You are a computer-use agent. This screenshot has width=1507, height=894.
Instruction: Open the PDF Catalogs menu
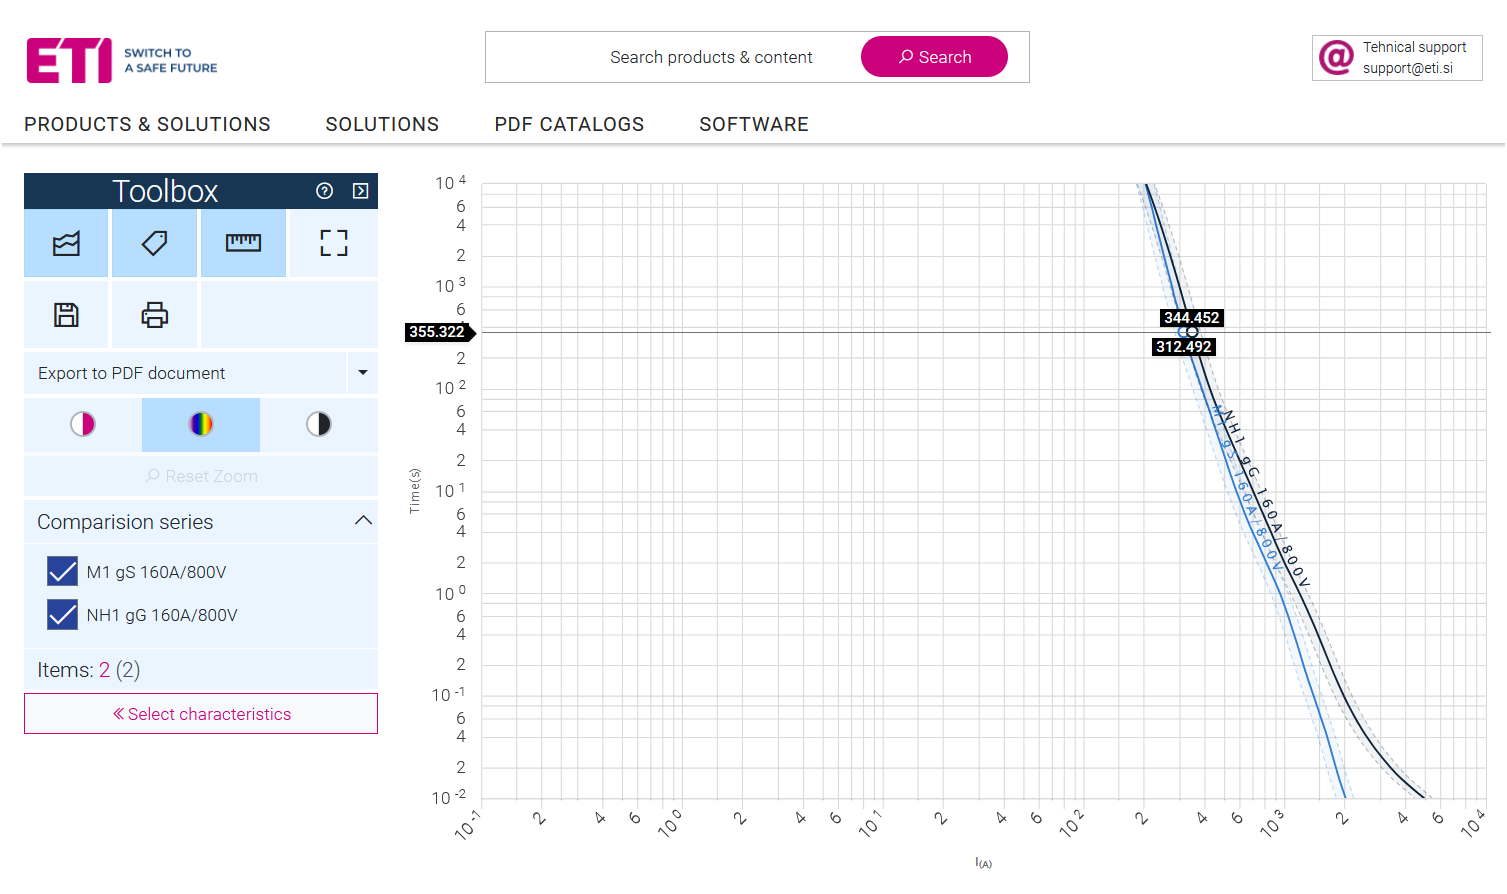pos(569,124)
